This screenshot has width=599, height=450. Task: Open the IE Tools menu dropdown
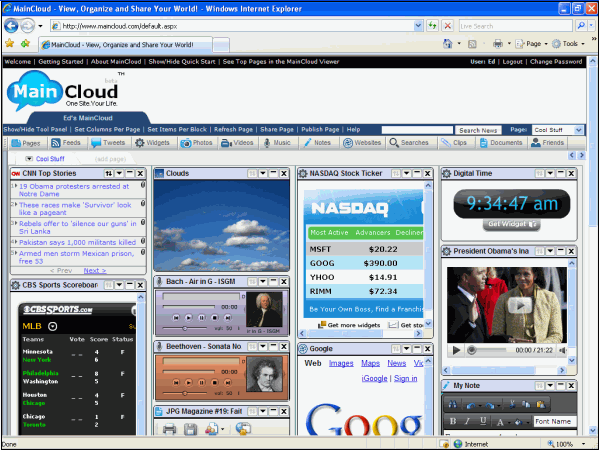tap(569, 44)
